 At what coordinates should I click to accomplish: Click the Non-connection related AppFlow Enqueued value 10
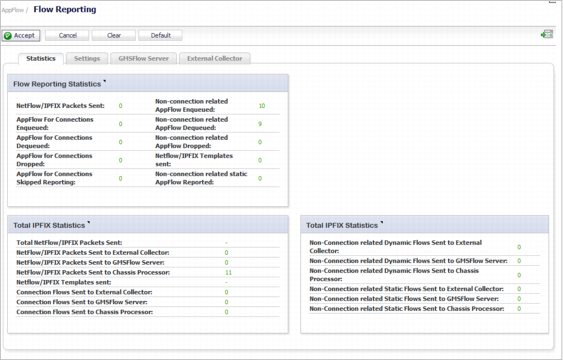click(262, 106)
